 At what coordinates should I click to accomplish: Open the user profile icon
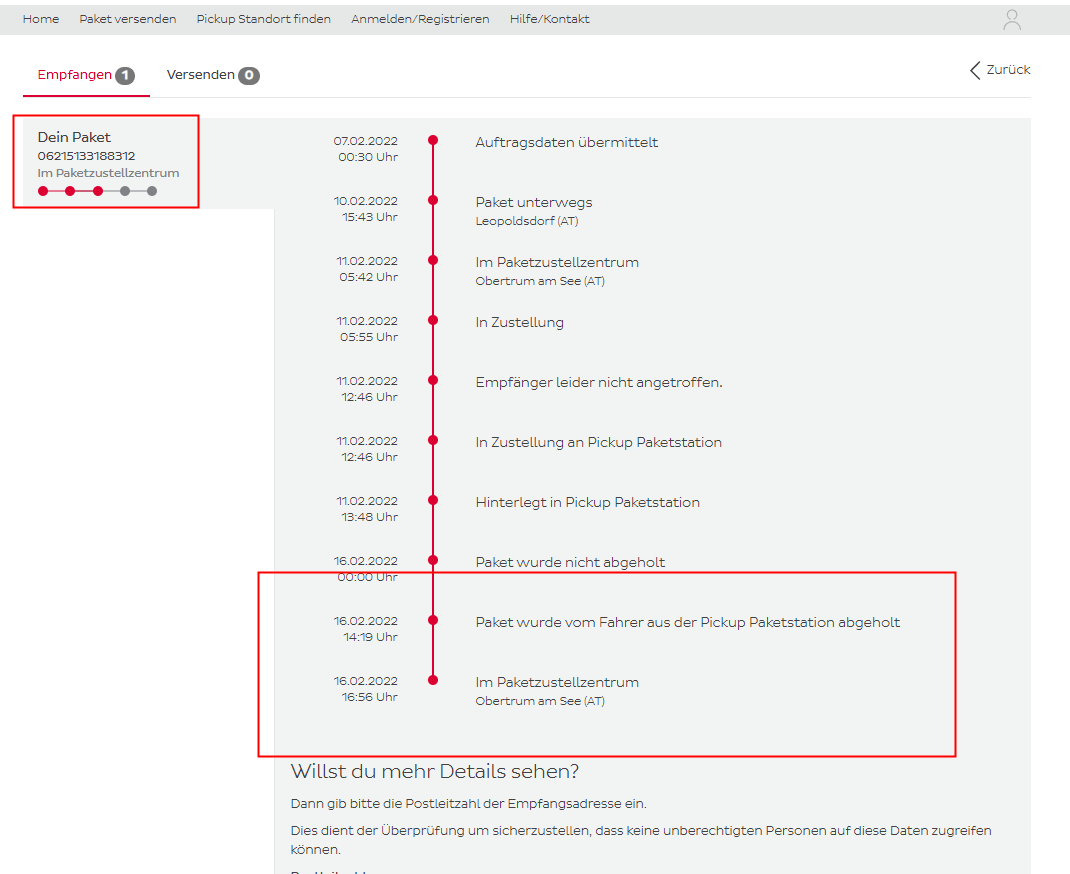[x=1012, y=20]
